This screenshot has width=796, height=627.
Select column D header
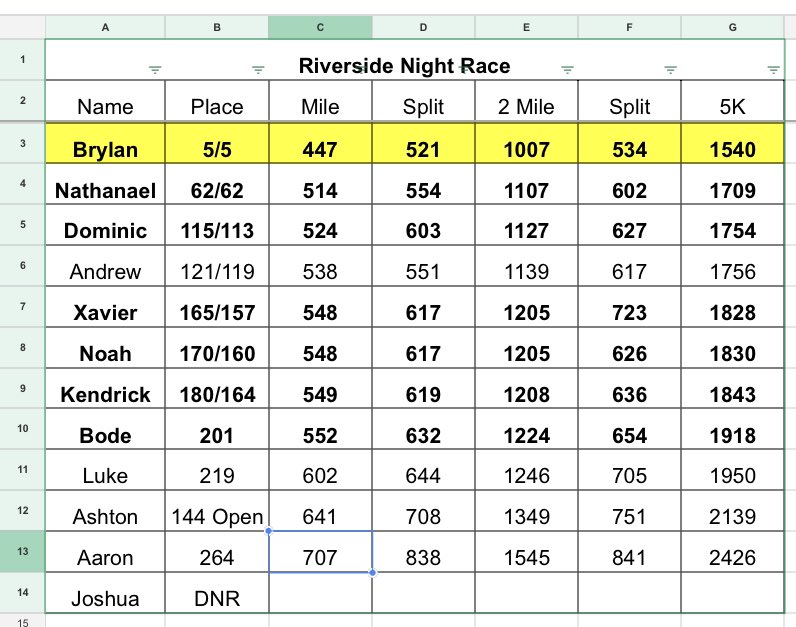point(423,27)
